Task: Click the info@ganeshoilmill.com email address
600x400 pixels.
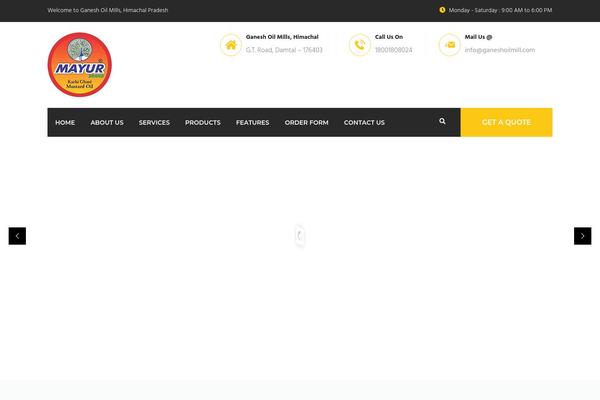Action: click(x=500, y=50)
